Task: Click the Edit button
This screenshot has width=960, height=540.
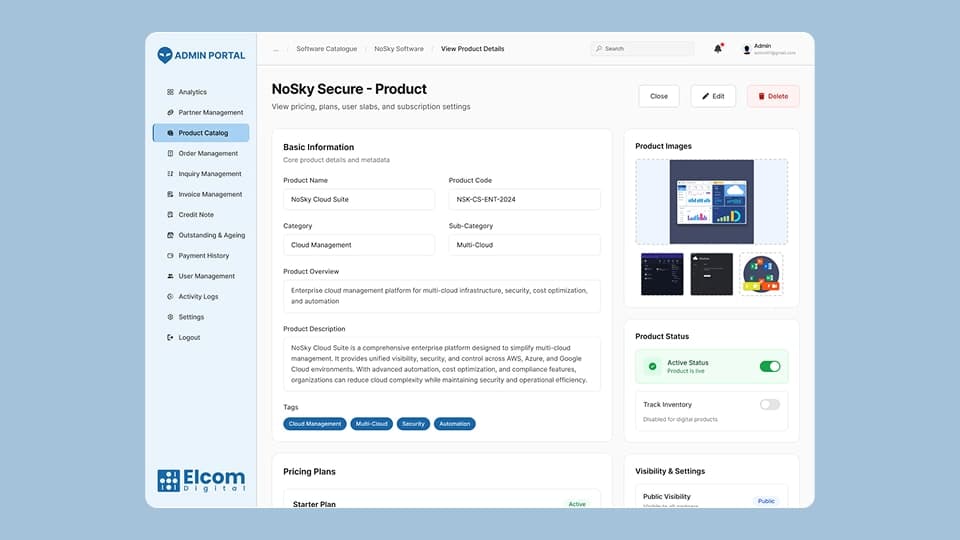Action: tap(712, 96)
